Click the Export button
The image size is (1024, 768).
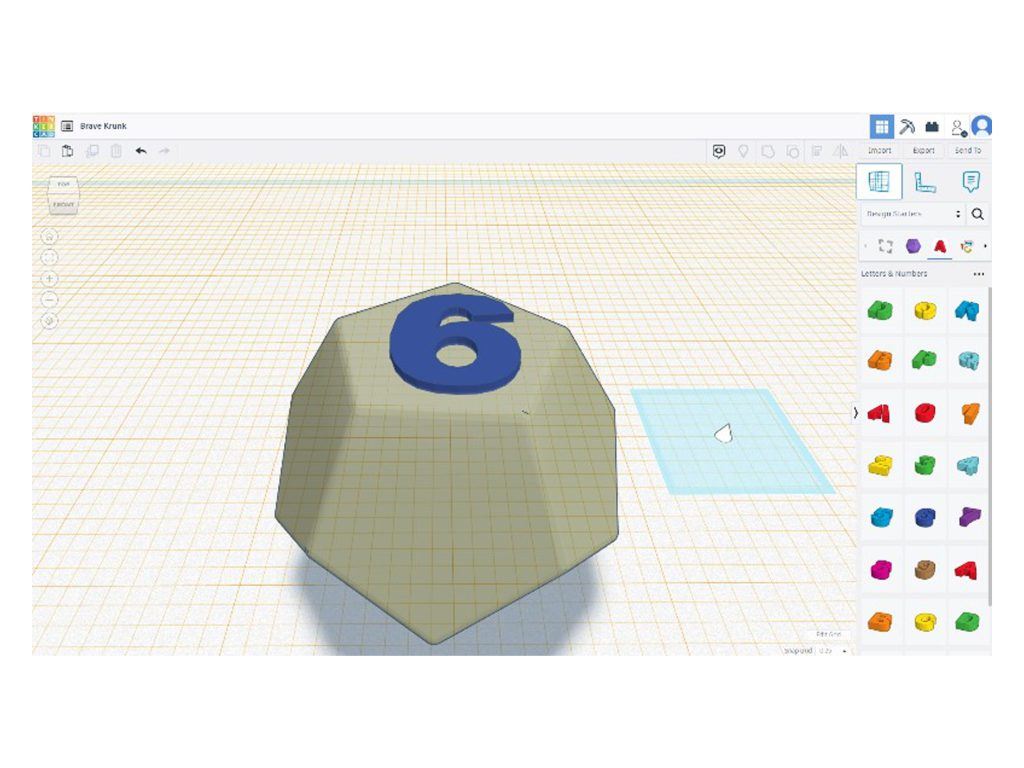click(x=923, y=150)
